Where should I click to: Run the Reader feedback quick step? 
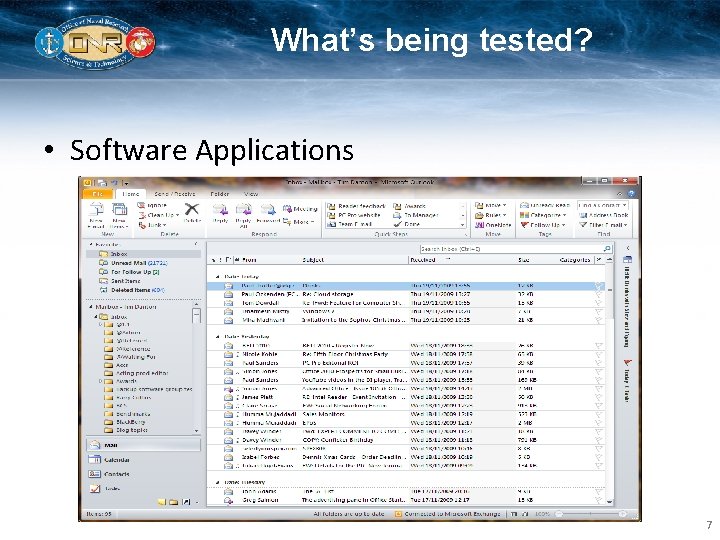[356, 206]
